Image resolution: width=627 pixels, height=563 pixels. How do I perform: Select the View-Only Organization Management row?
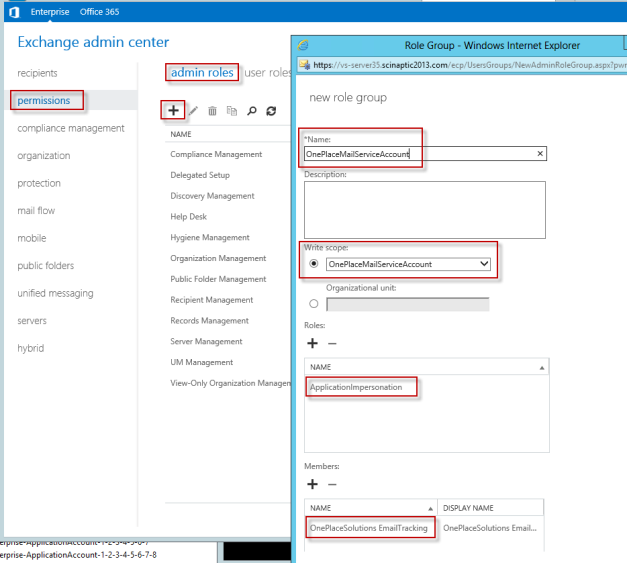(x=230, y=383)
